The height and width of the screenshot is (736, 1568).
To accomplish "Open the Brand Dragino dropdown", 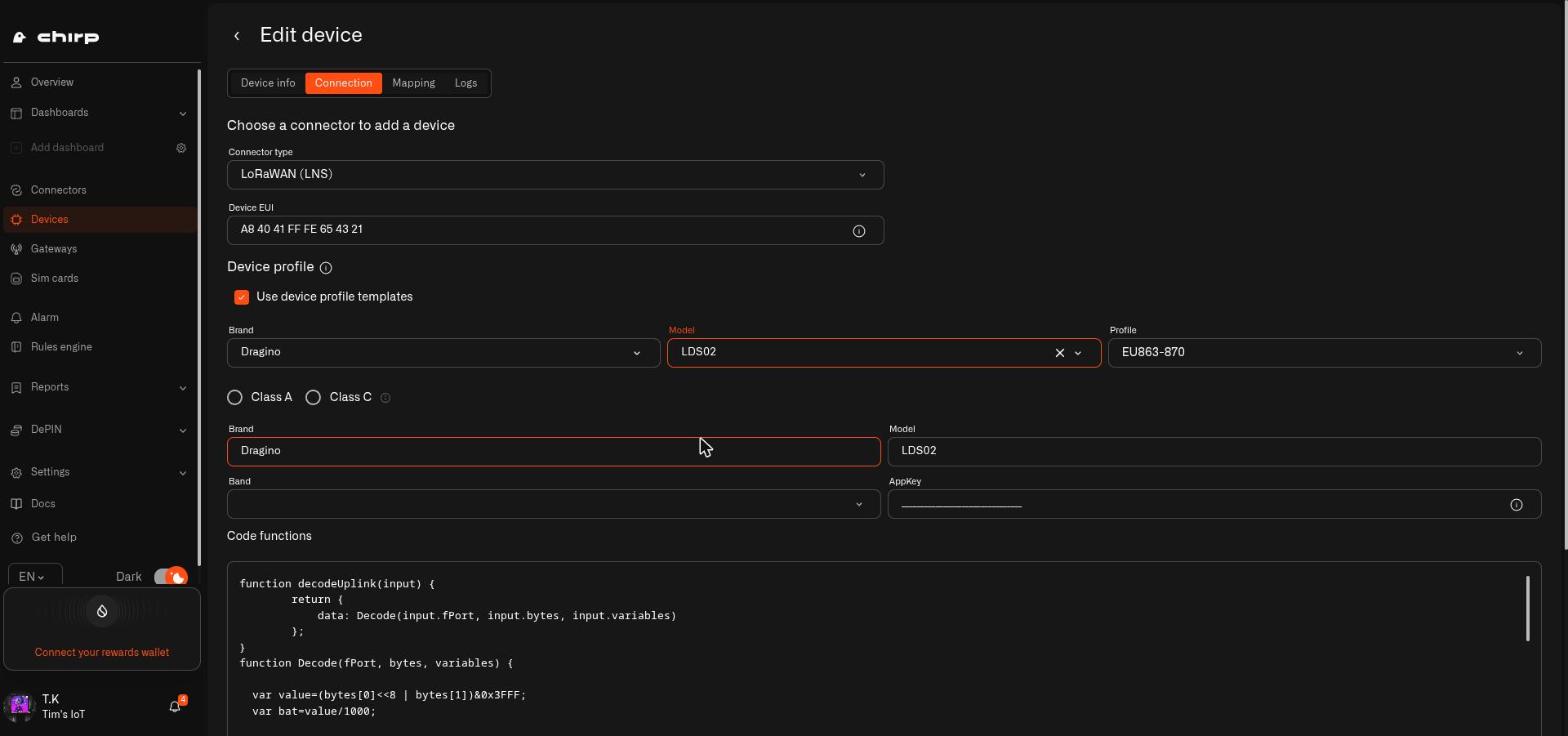I will click(444, 353).
